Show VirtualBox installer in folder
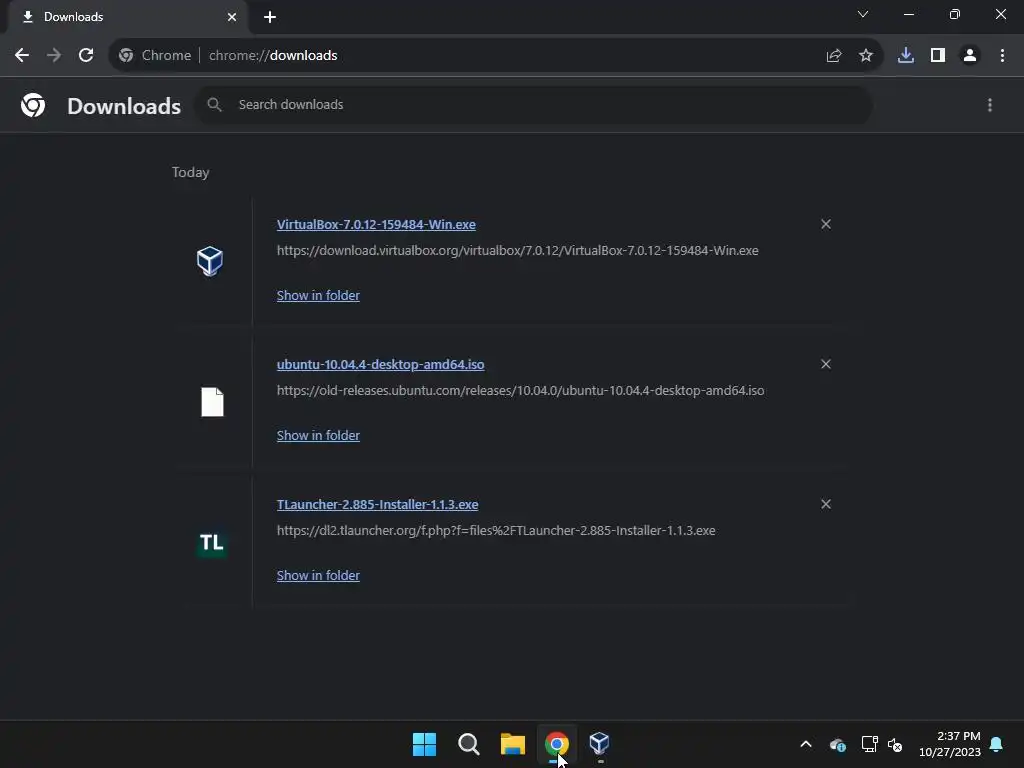1024x768 pixels. pyautogui.click(x=318, y=295)
